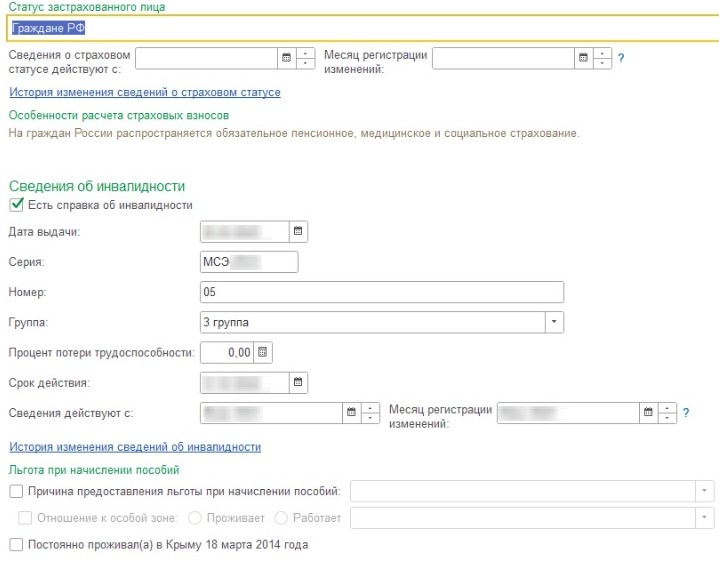
Task: Click label Льгота при начислении пособий
Action: [94, 470]
